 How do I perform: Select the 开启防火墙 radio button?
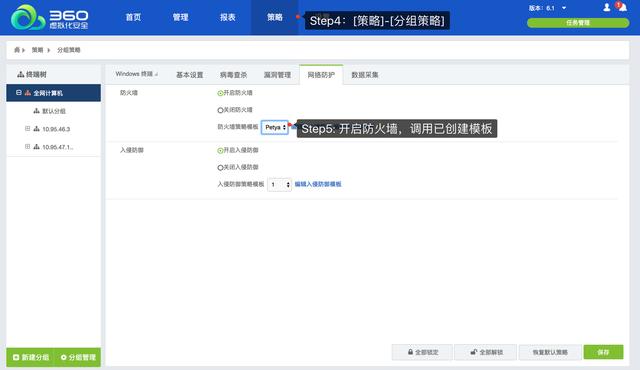click(220, 93)
